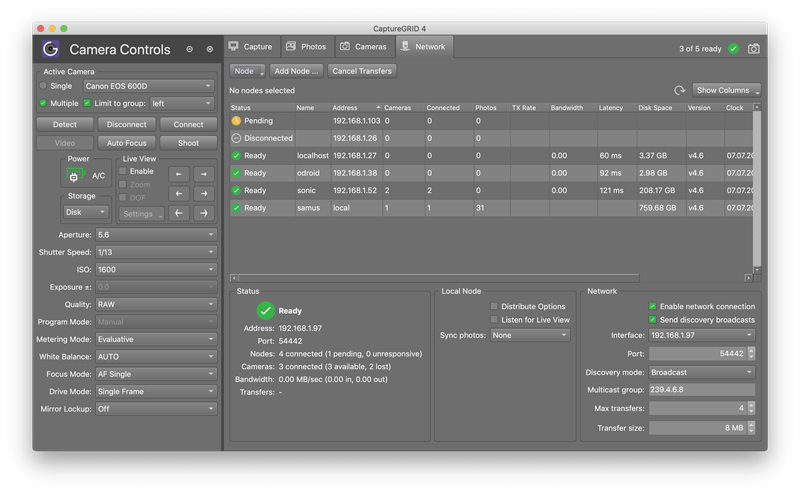
Task: Click the bottom right arrow in Live View
Action: [x=204, y=213]
